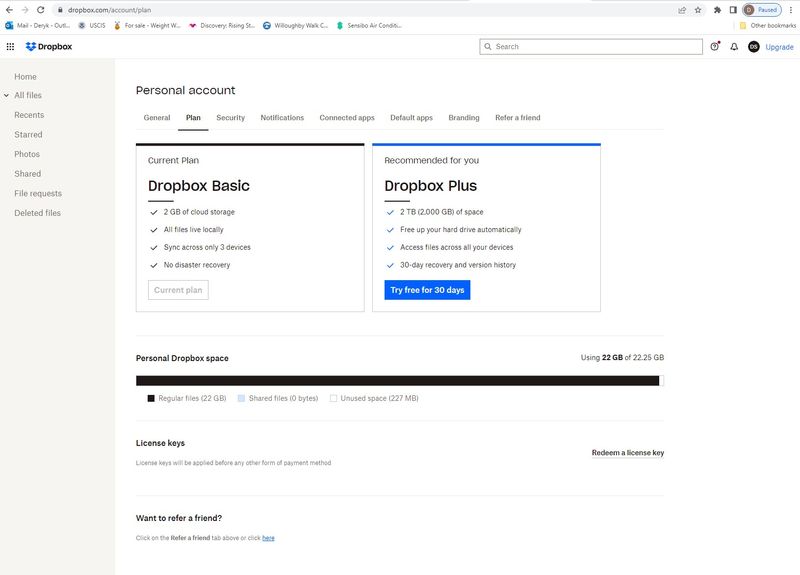The image size is (800, 575).
Task: Open Recents in the sidebar
Action: click(x=29, y=115)
